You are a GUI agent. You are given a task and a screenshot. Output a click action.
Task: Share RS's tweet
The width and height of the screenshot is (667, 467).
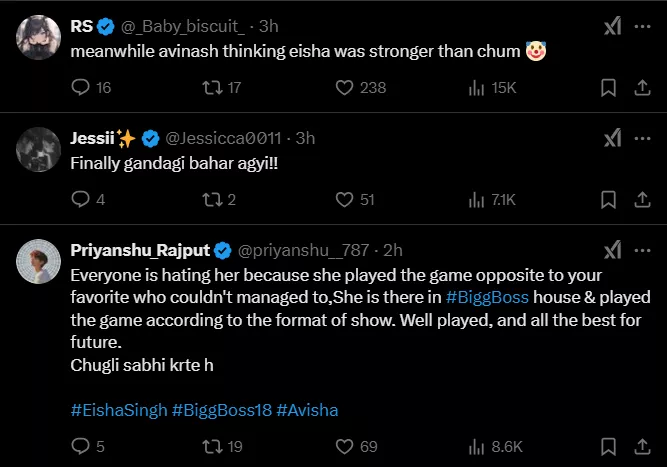(x=640, y=88)
